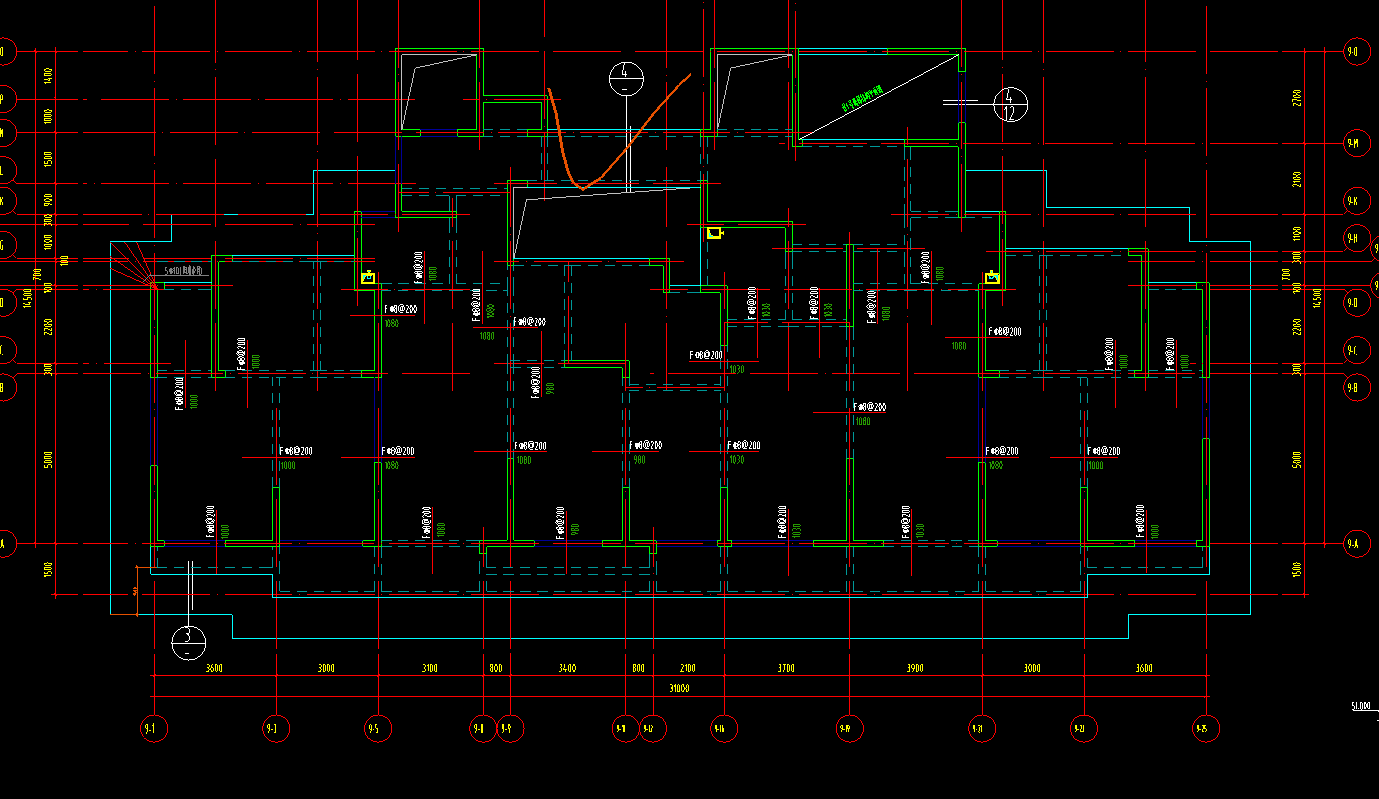Pick the red fan-shaped stair symbol
The width and height of the screenshot is (1379, 799).
coord(134,263)
